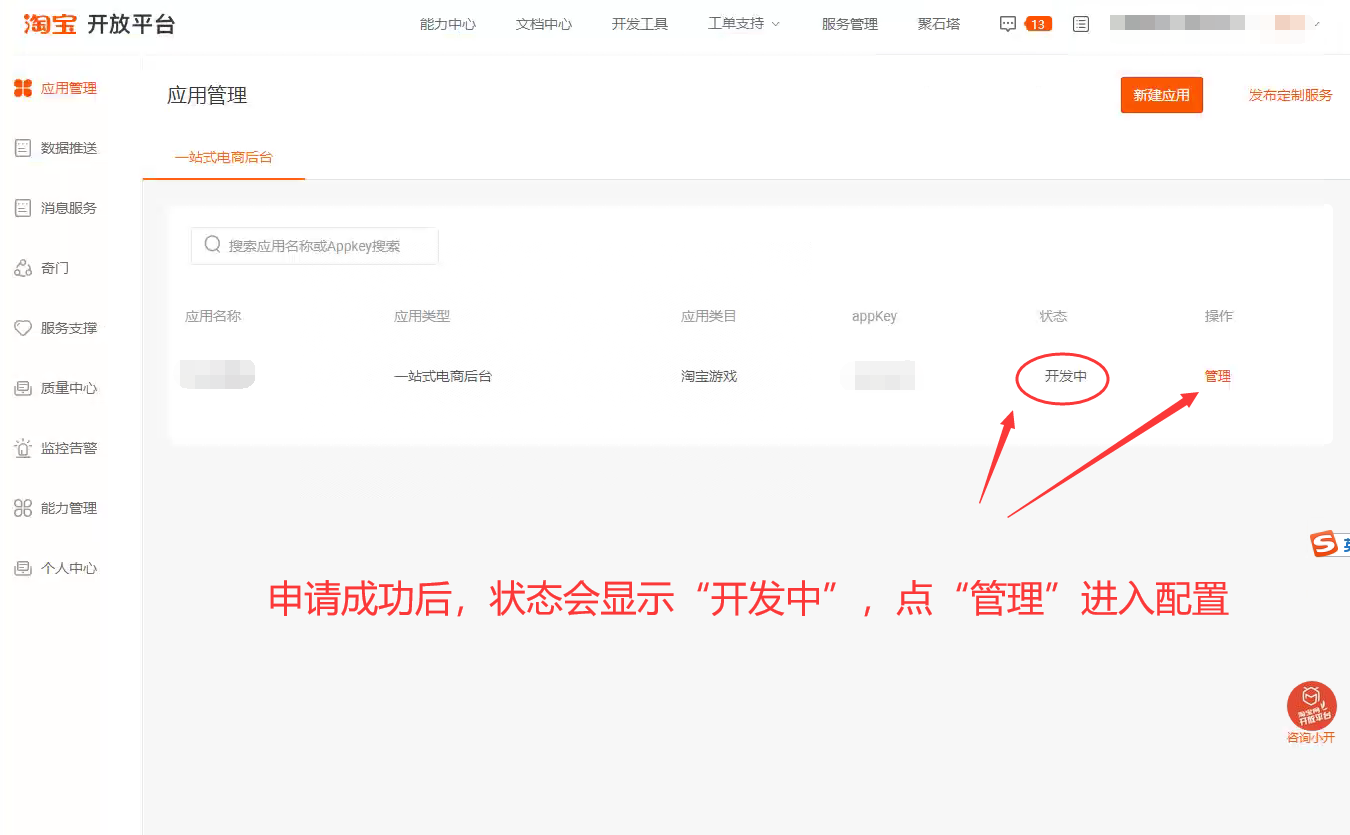The width and height of the screenshot is (1350, 835).
Task: Go to 服务支撑 in sidebar
Action: (69, 328)
